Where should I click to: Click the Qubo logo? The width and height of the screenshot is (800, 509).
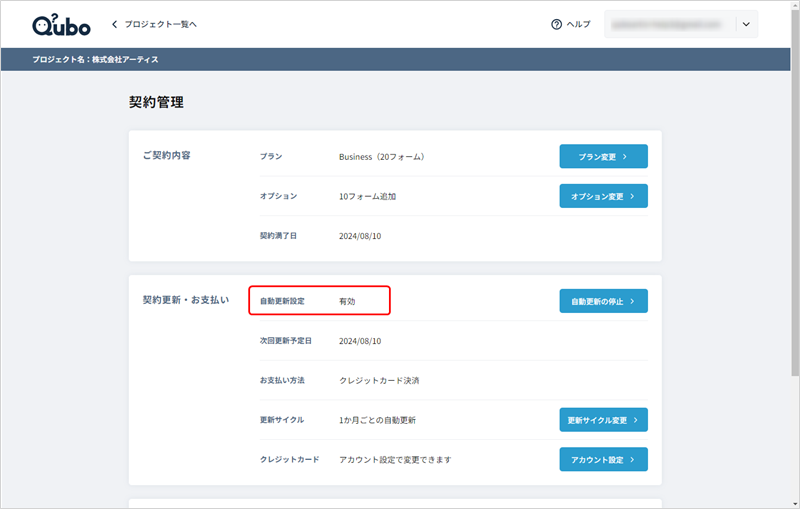click(62, 24)
